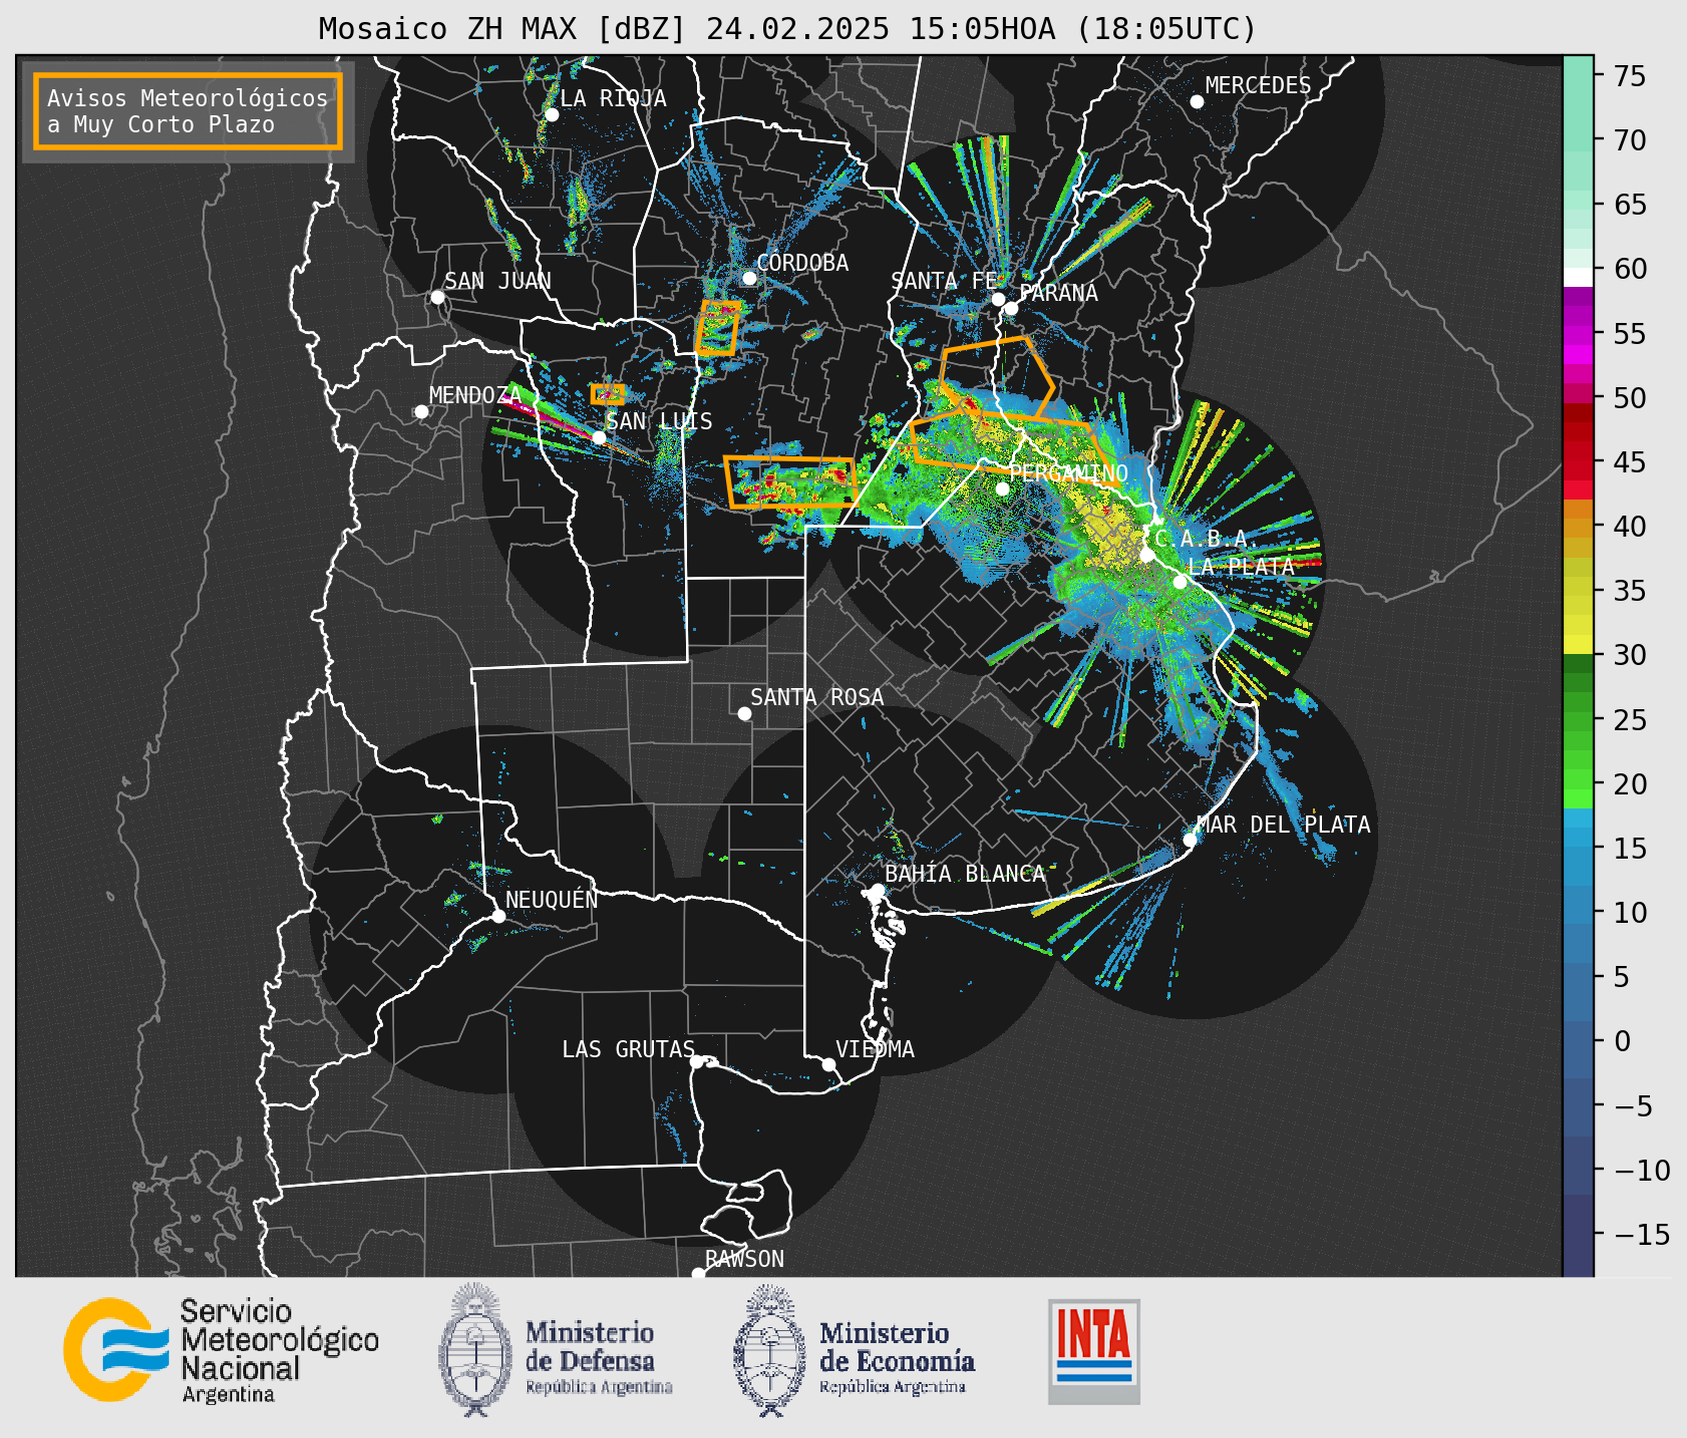Click the BAHÍA BLANCA city label
This screenshot has height=1438, width=1687.
964,874
